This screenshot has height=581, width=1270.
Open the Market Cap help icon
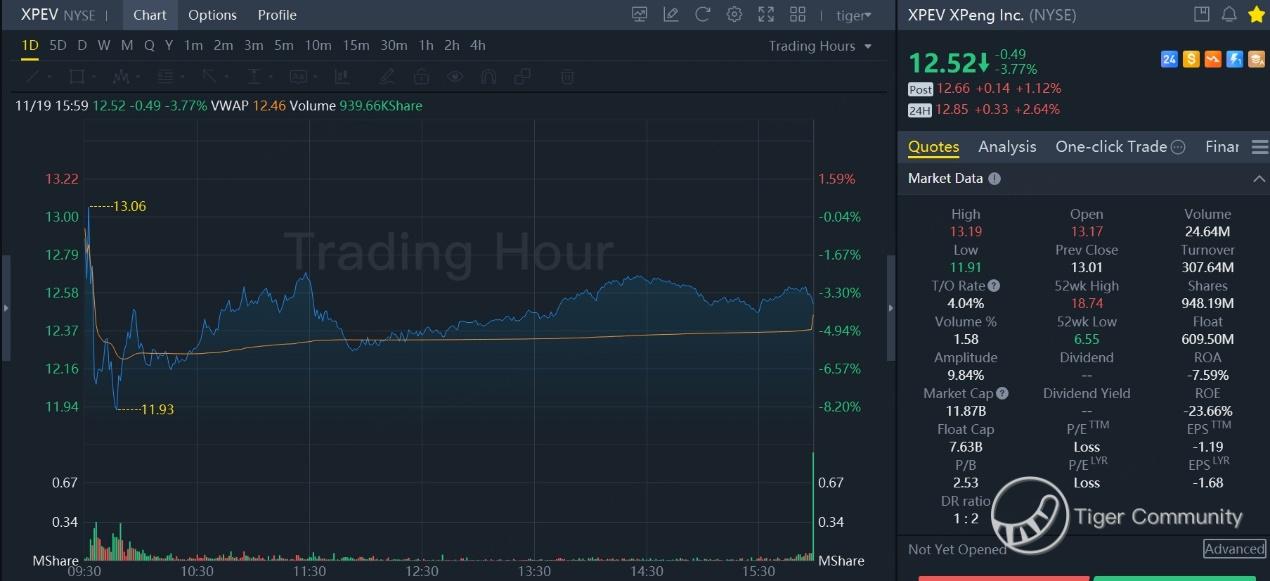coord(1002,394)
